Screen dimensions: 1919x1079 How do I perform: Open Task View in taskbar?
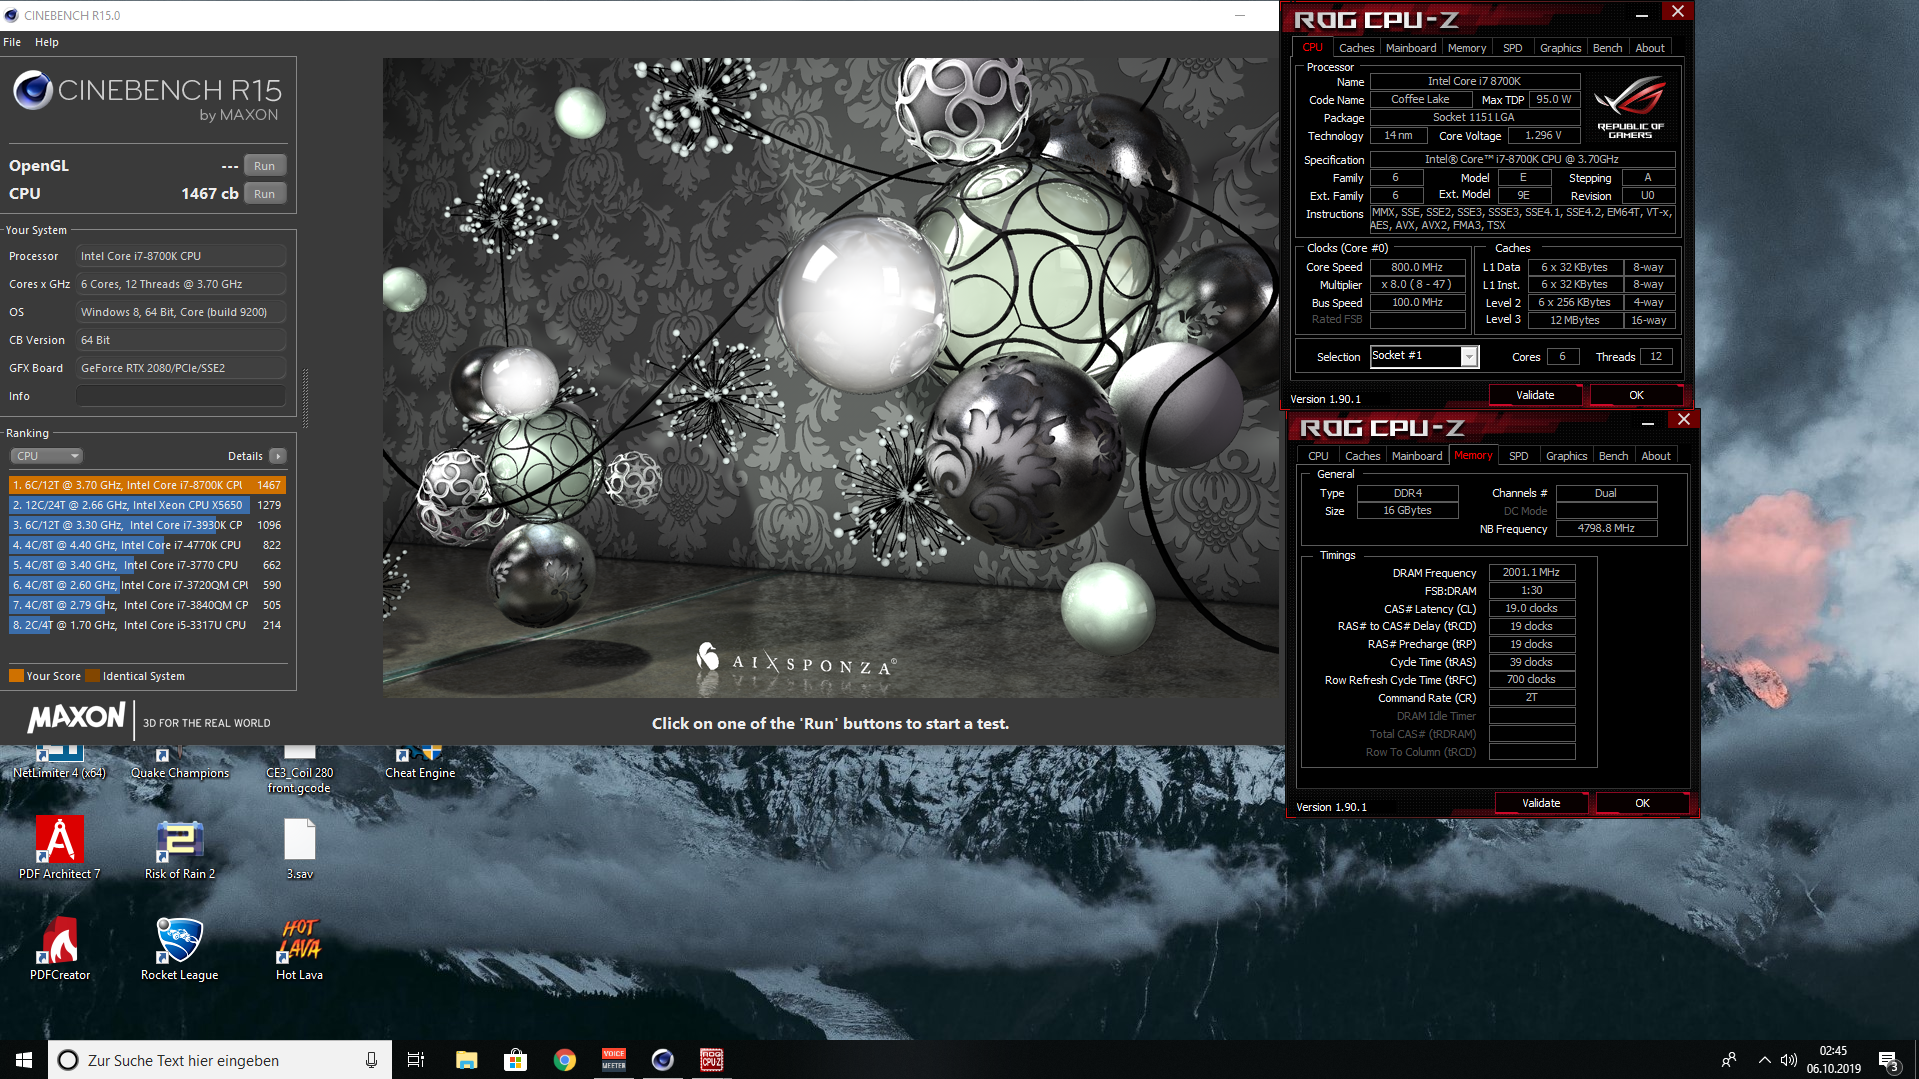click(x=416, y=1060)
